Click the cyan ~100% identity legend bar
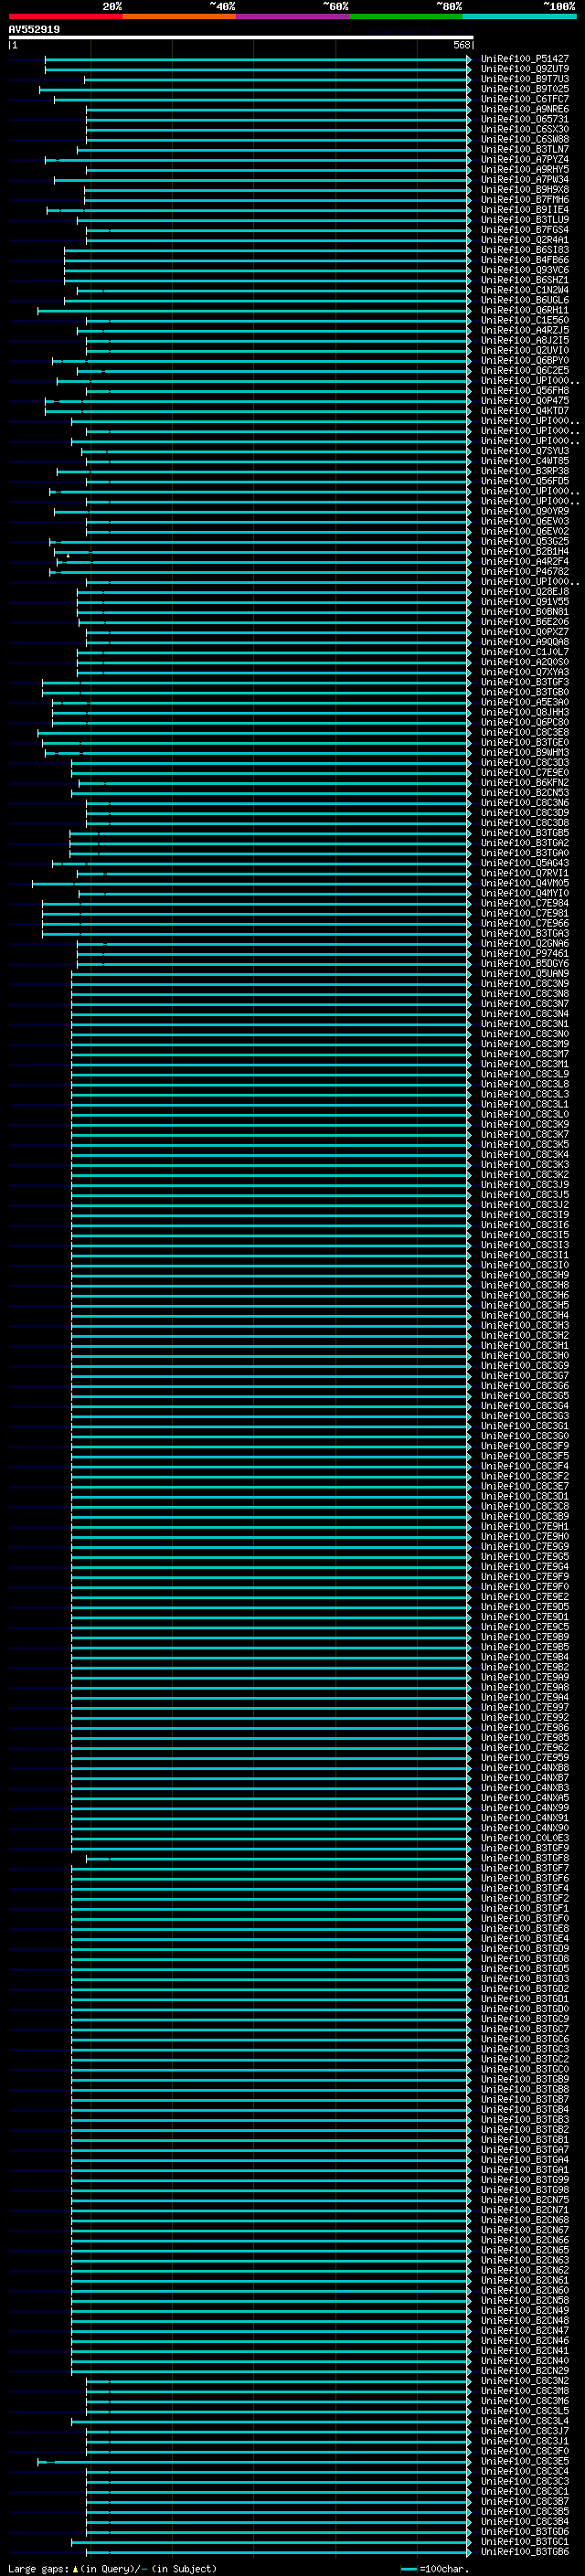585x2576 pixels. (519, 16)
